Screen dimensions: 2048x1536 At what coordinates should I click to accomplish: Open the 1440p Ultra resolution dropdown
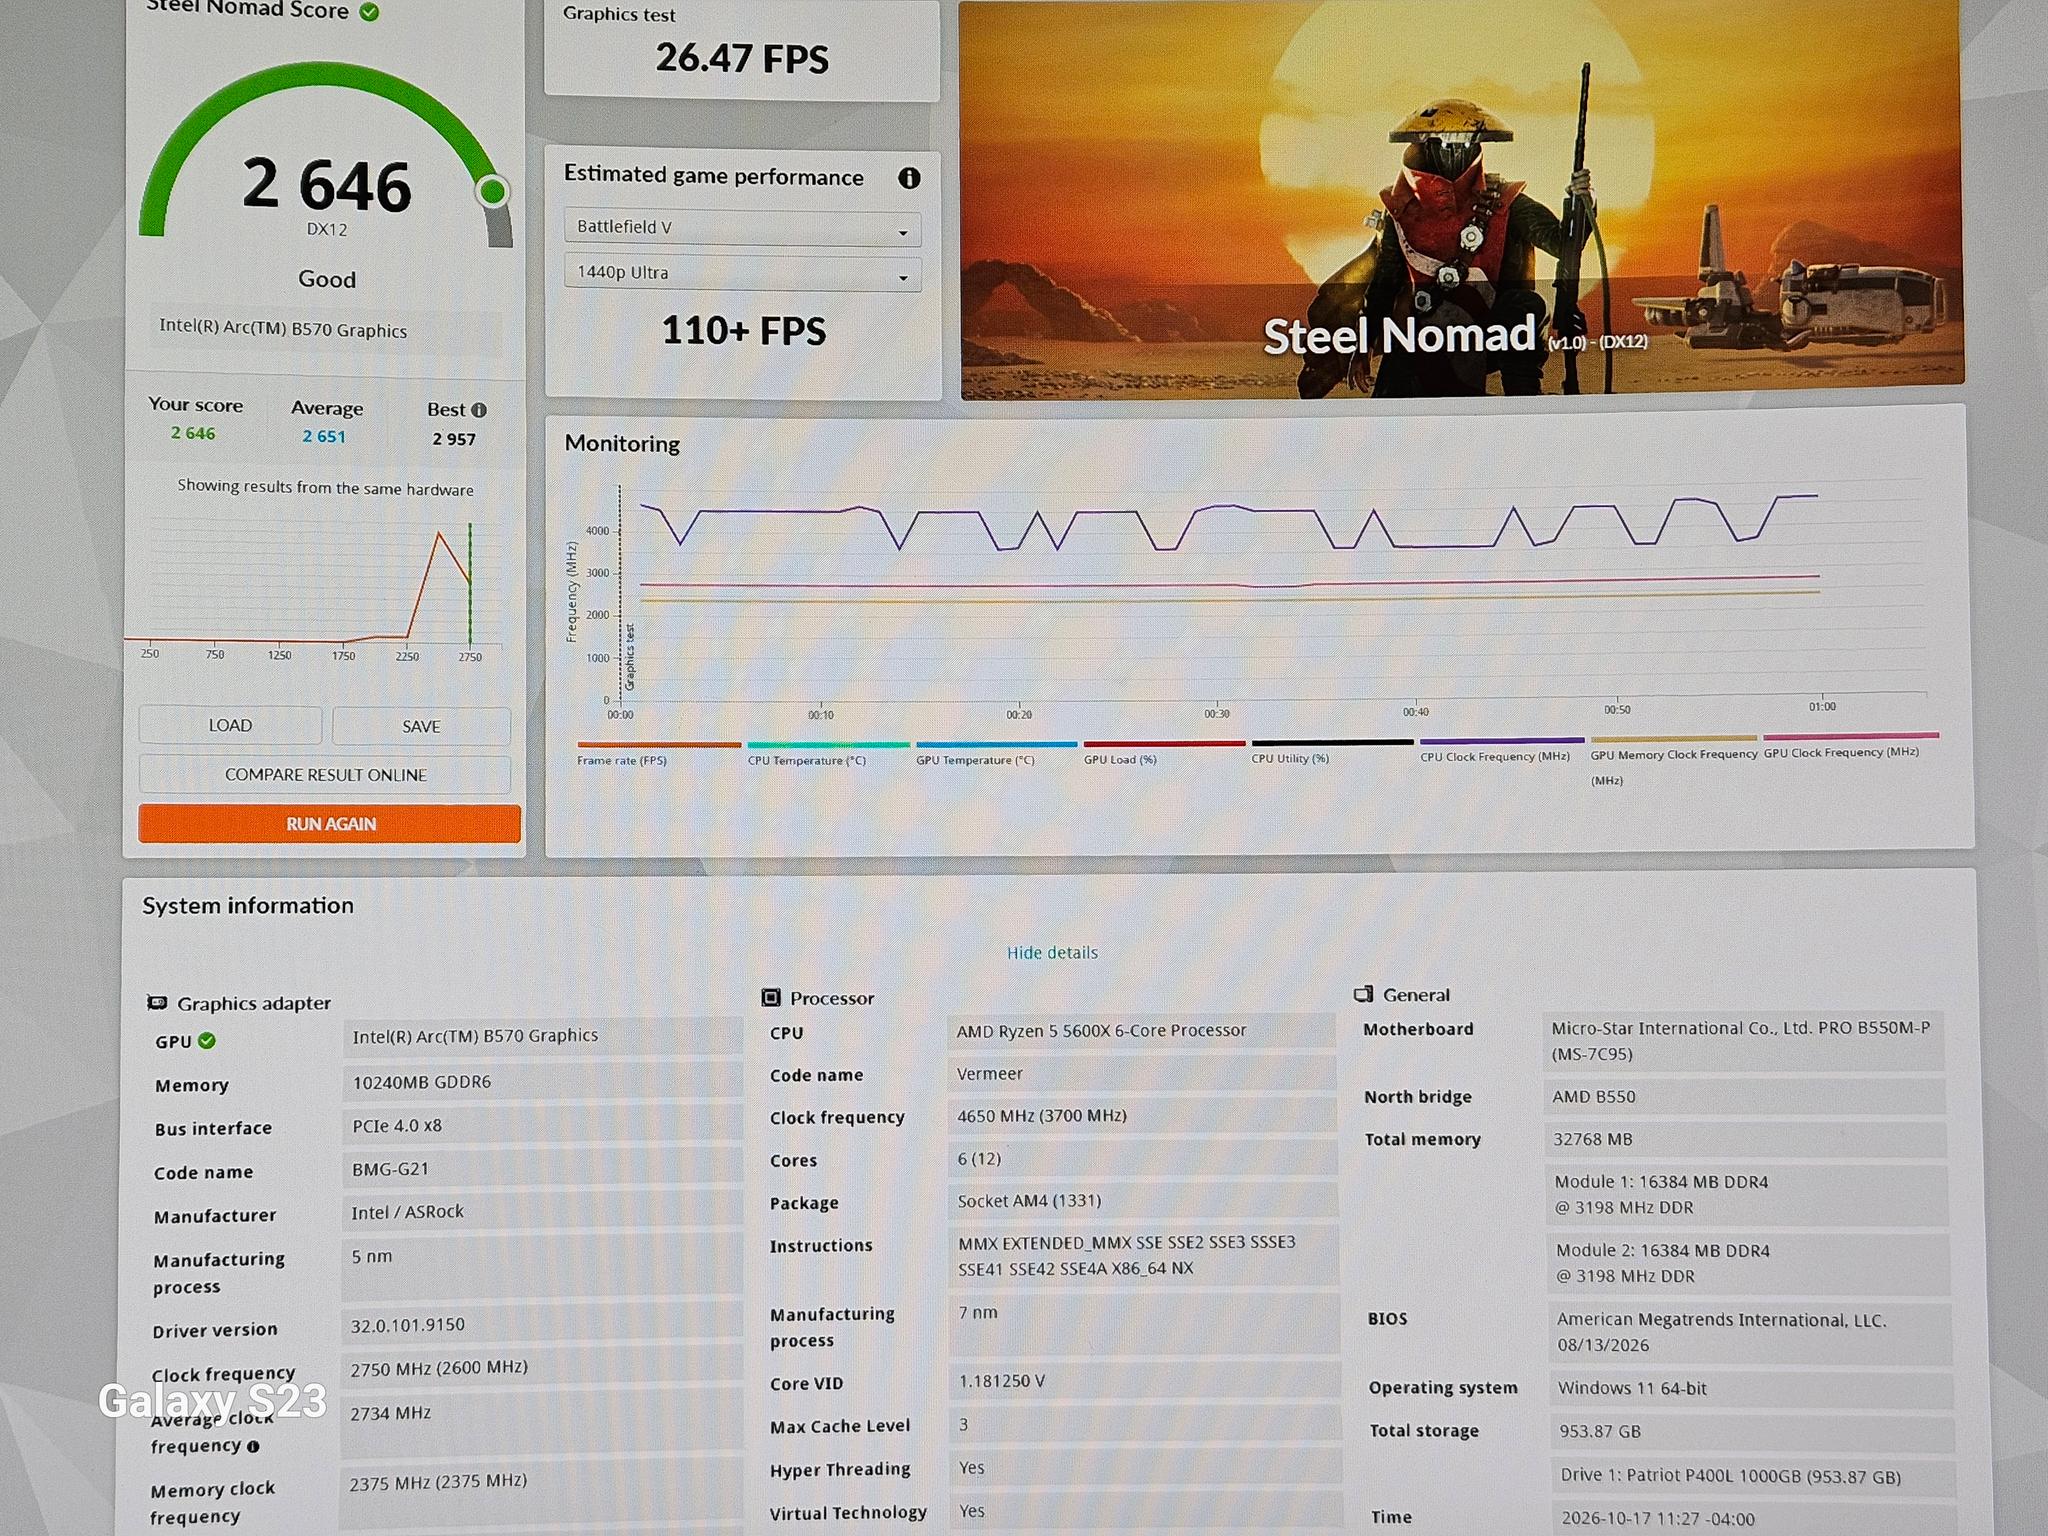[x=742, y=273]
